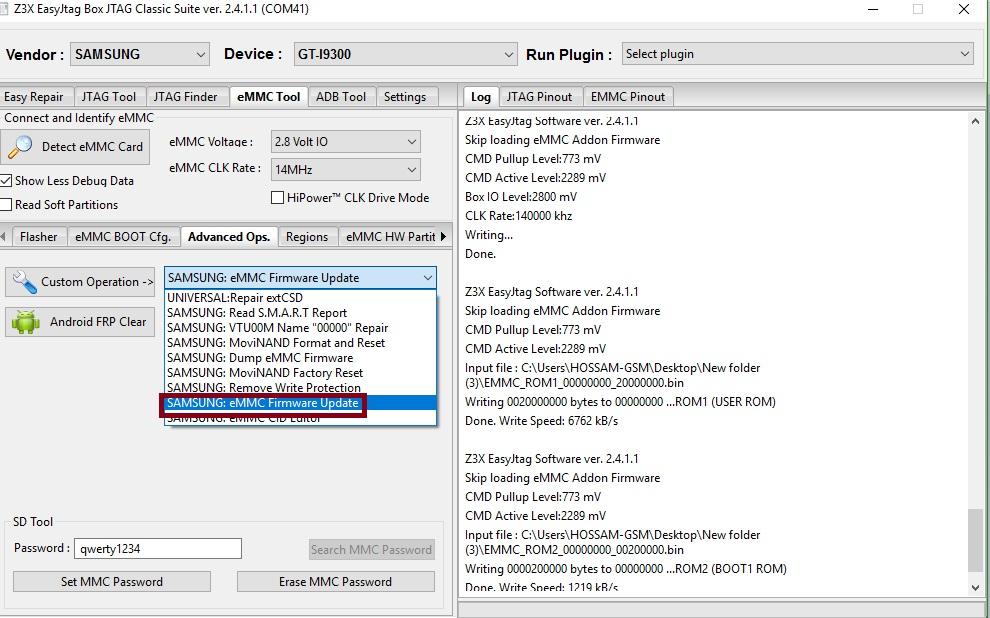
Task: Switch to ADB Tool tab
Action: coord(341,97)
